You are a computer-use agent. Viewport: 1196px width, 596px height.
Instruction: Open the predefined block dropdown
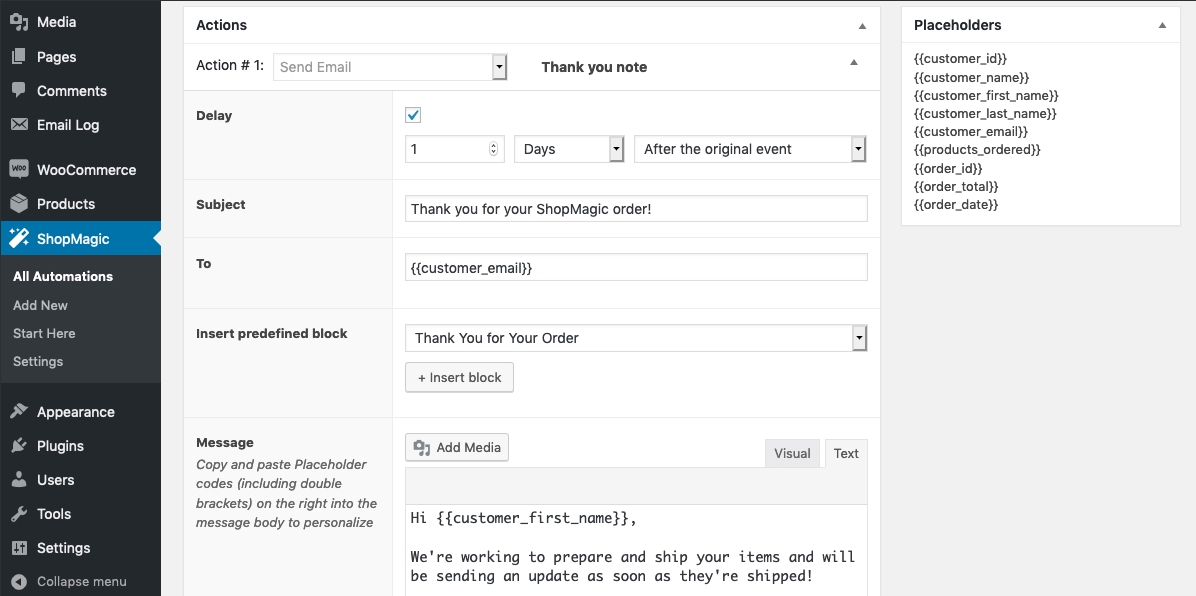click(635, 338)
